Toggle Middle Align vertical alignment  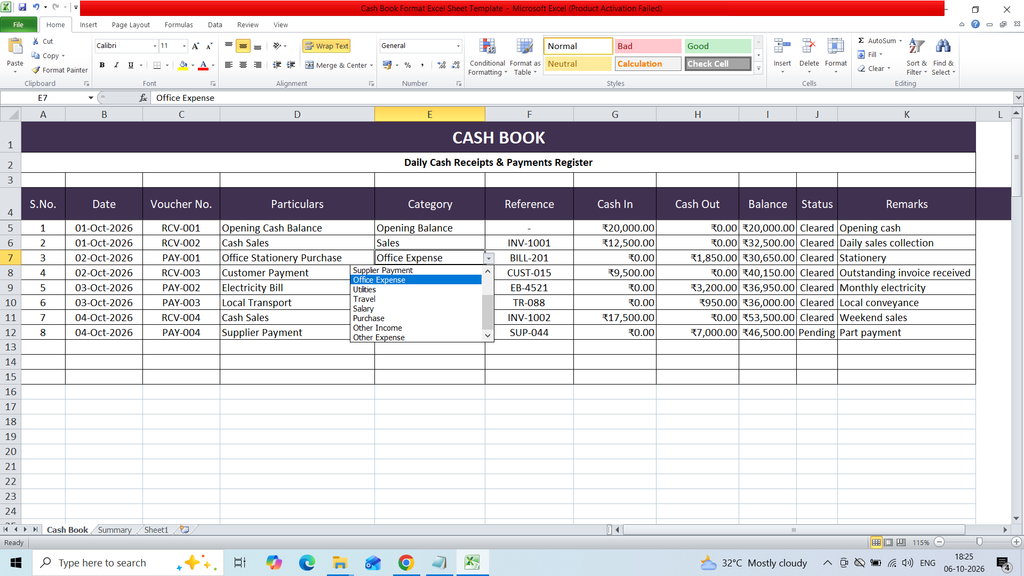pyautogui.click(x=243, y=46)
